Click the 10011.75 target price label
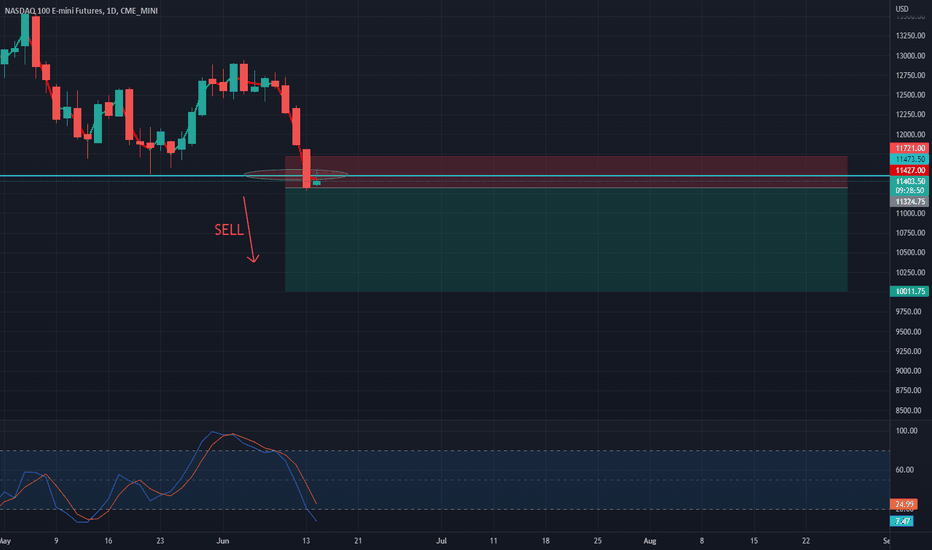The width and height of the screenshot is (932, 550). (909, 291)
